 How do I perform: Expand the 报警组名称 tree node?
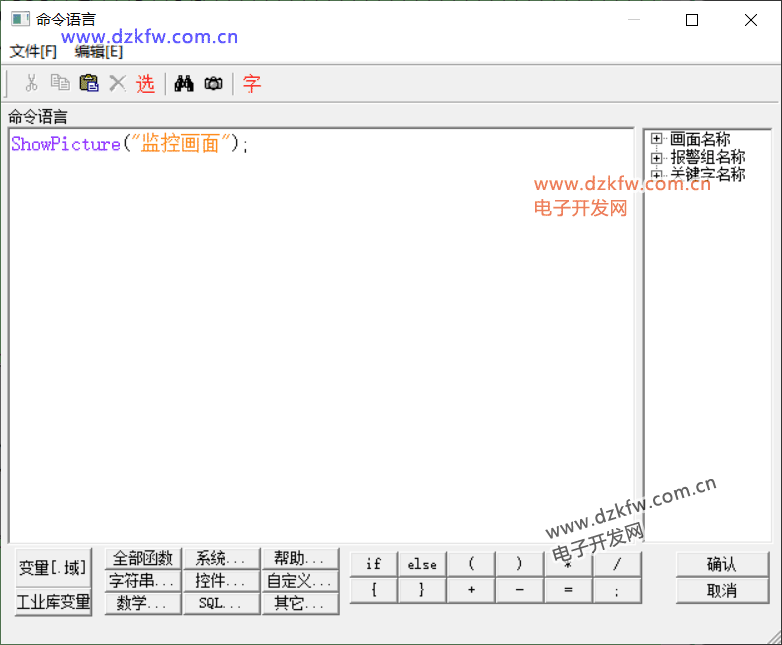click(657, 158)
